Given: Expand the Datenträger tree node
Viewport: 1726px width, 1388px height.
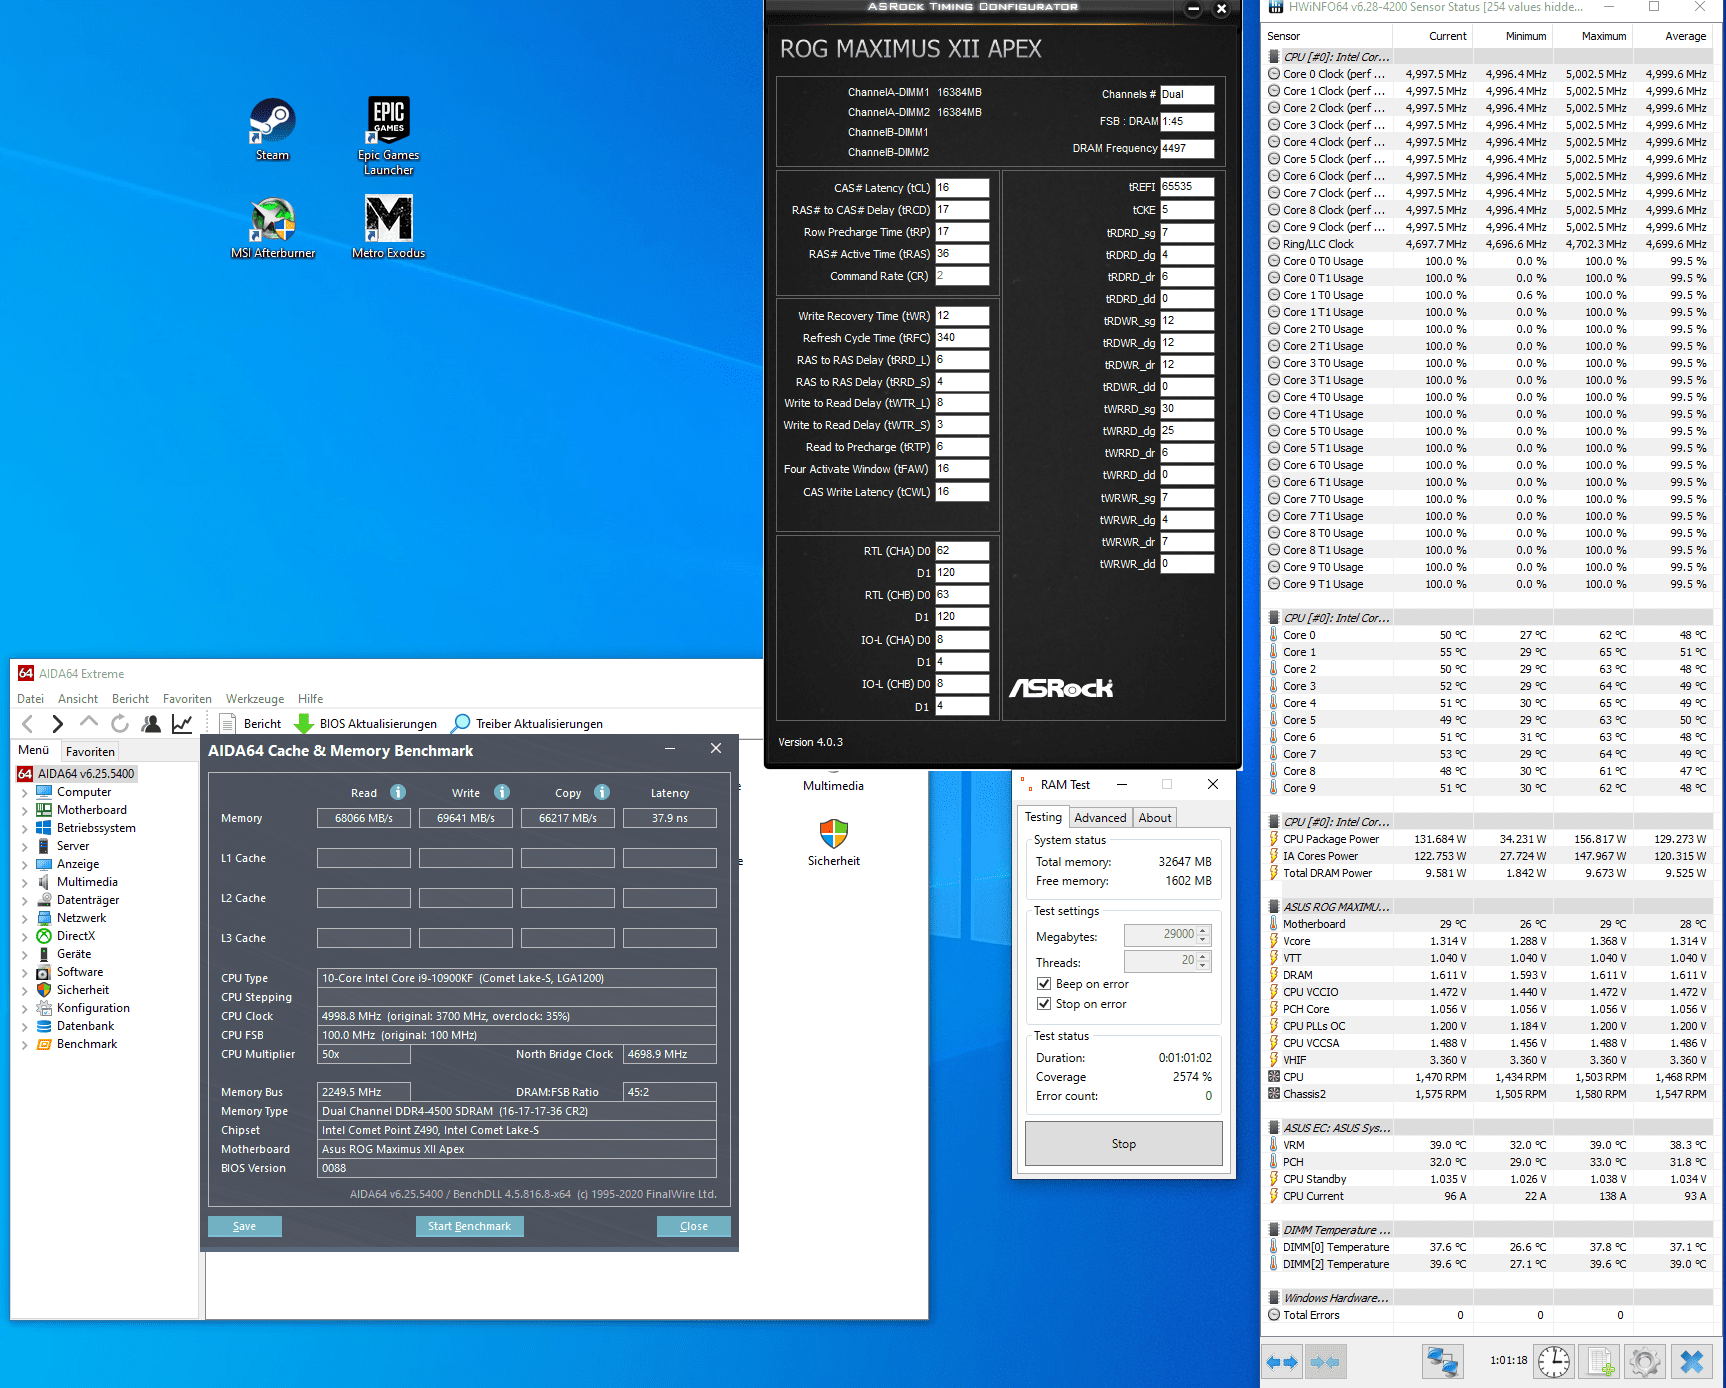Looking at the screenshot, I should [25, 900].
